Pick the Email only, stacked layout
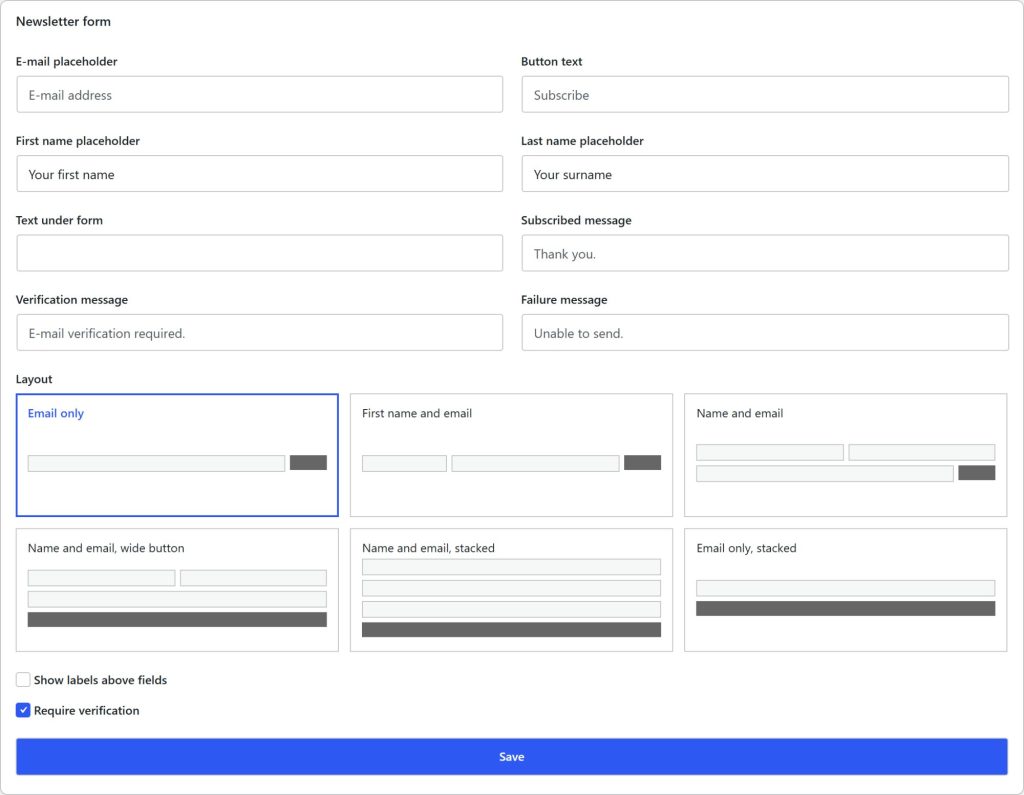Image resolution: width=1024 pixels, height=795 pixels. [x=846, y=590]
